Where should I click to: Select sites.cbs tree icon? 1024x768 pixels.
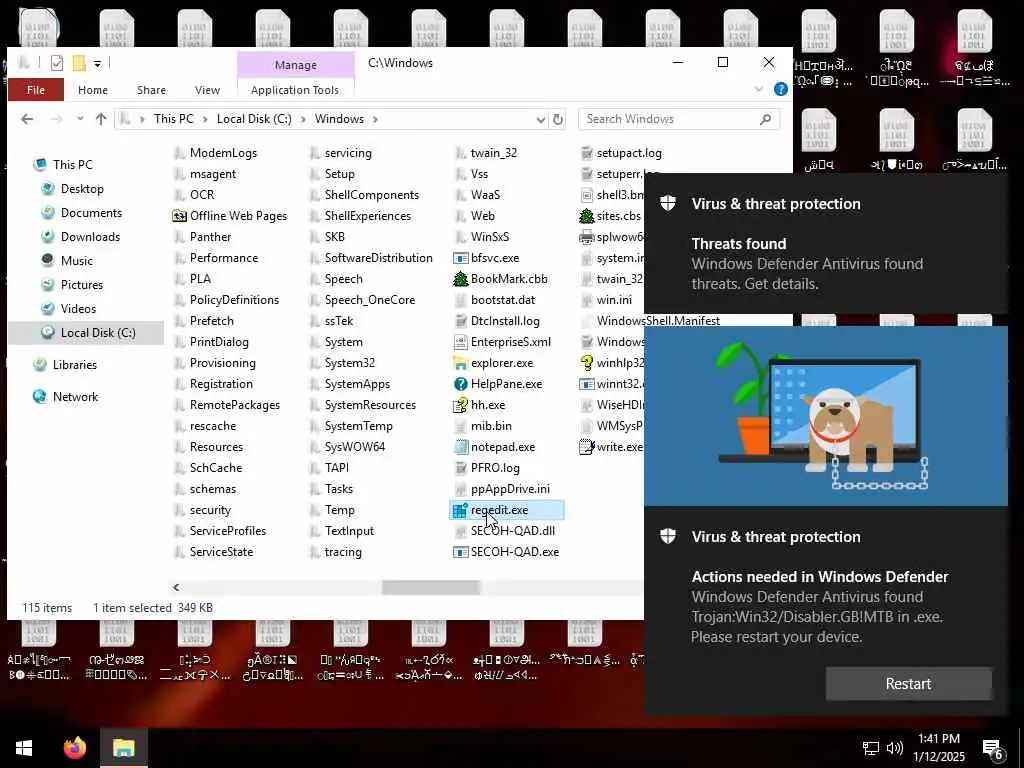[586, 216]
